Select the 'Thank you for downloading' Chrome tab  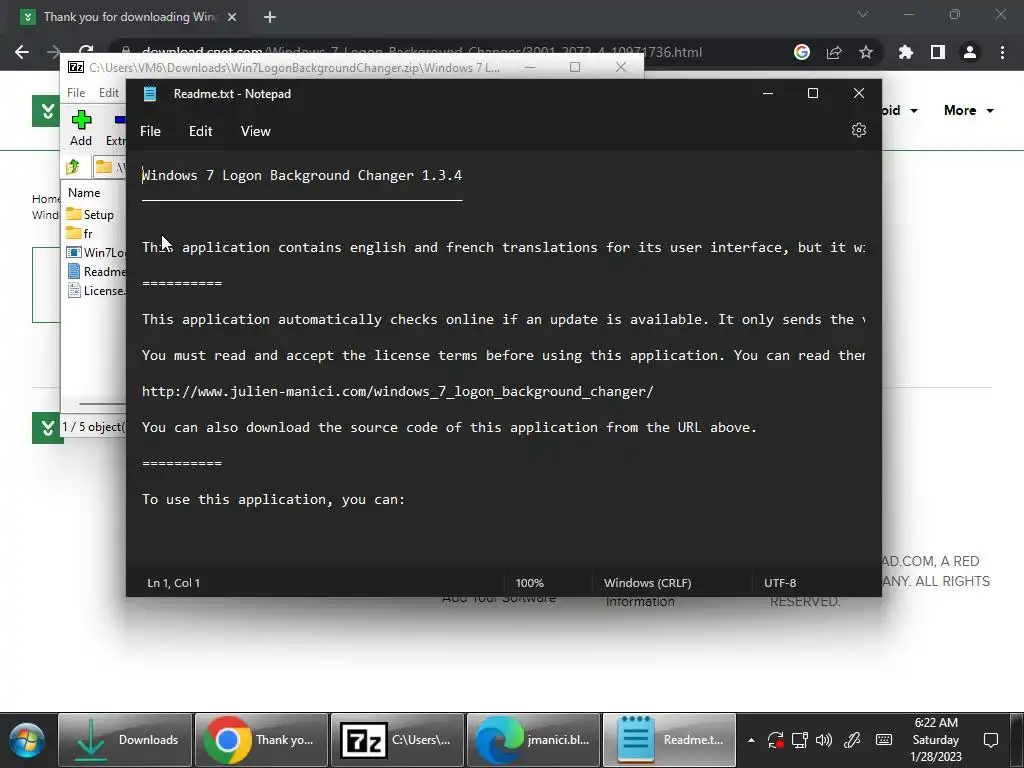(128, 17)
